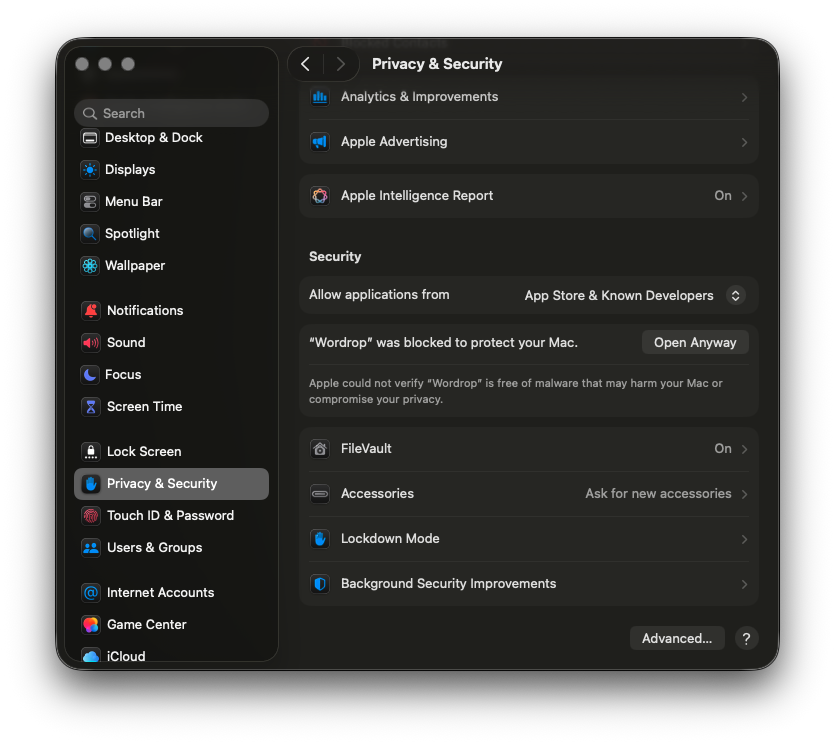Image resolution: width=835 pixels, height=744 pixels.
Task: Click the Lockdown Mode hand icon
Action: click(320, 539)
